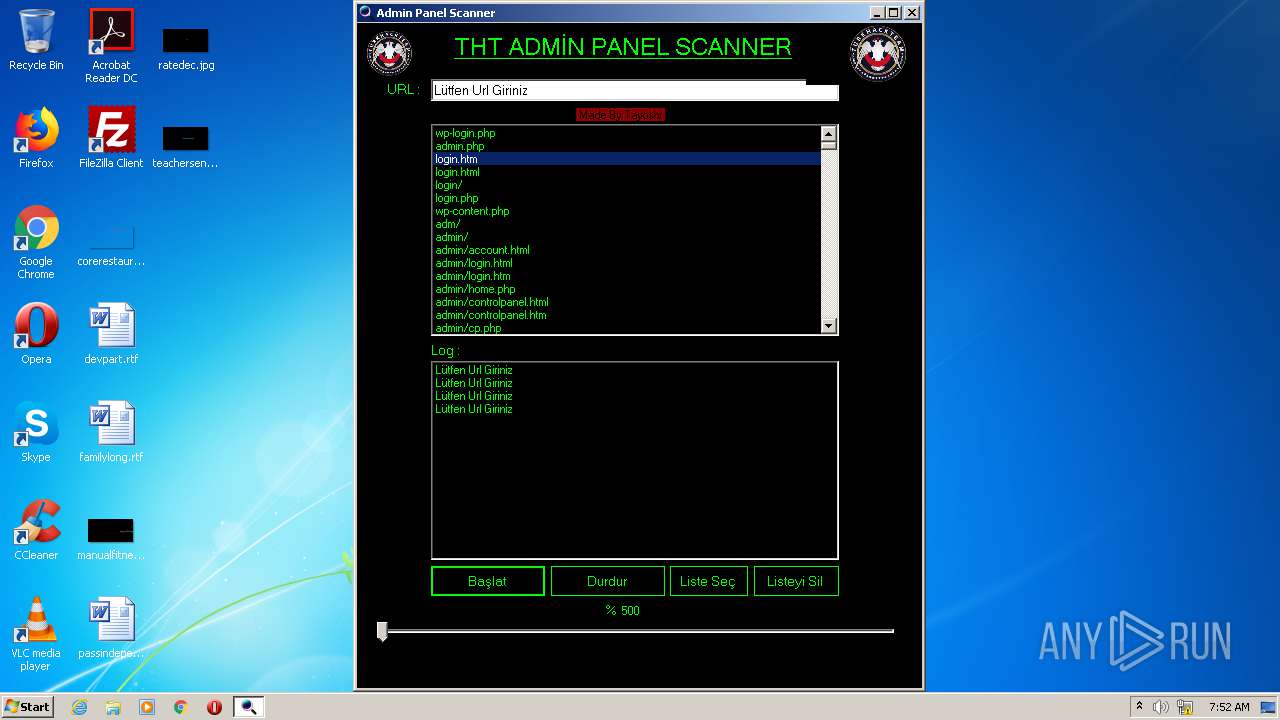Viewport: 1280px width, 720px height.
Task: Click the left THT logo emblem
Action: pos(390,52)
